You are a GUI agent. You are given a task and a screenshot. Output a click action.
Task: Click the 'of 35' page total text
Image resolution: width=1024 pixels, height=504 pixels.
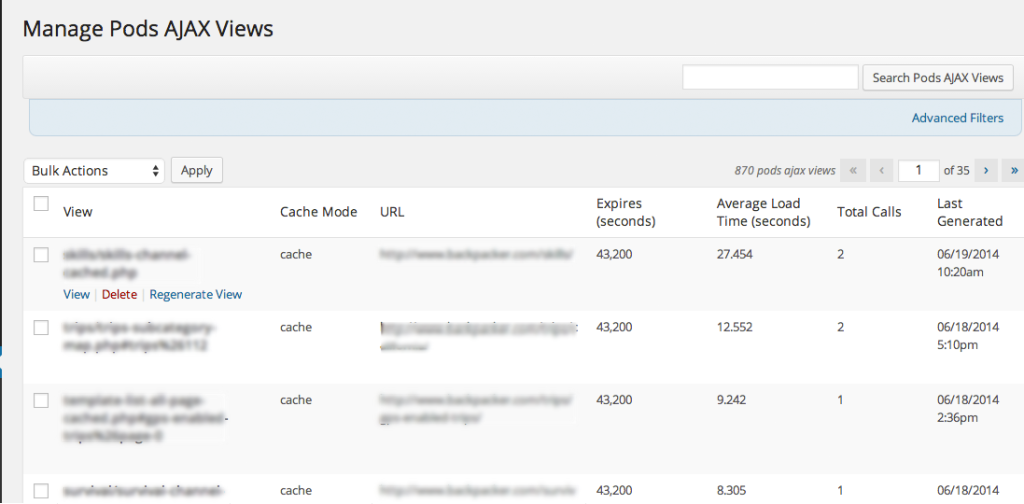(x=957, y=171)
